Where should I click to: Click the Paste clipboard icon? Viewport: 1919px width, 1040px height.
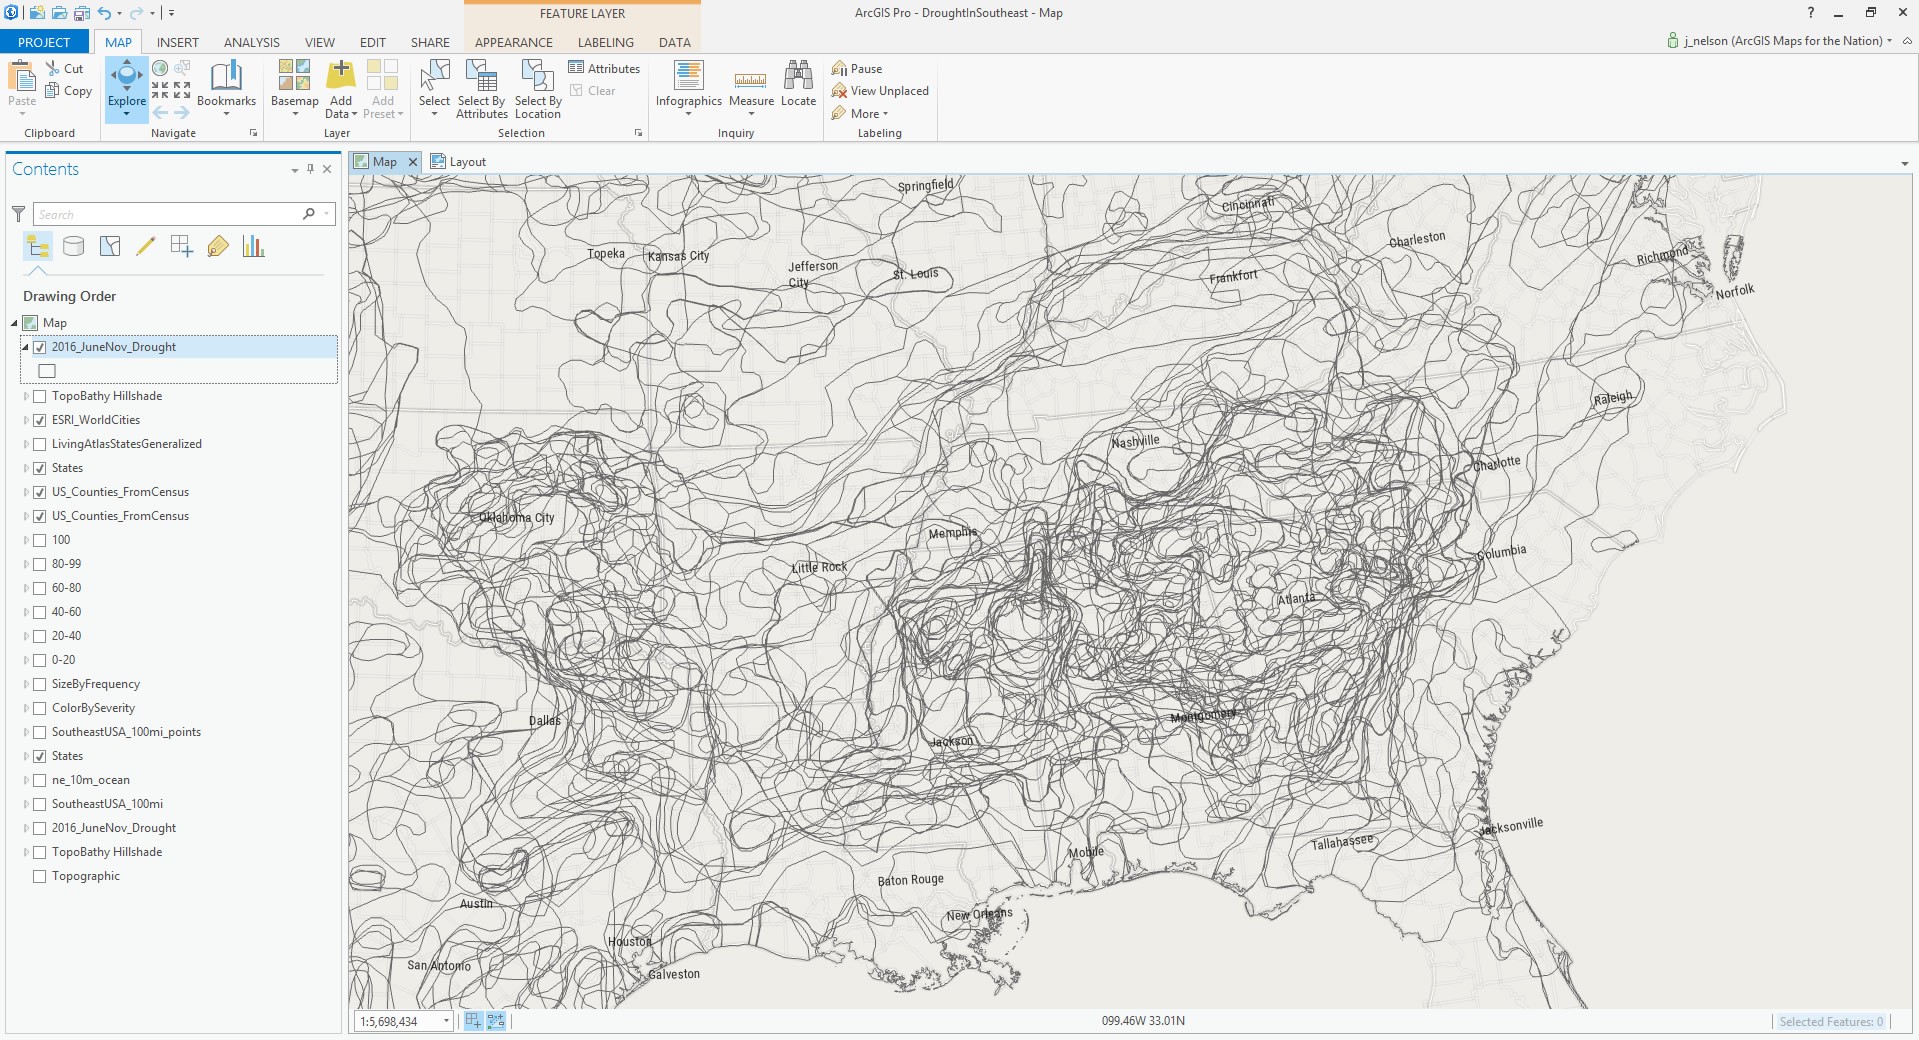(x=22, y=76)
